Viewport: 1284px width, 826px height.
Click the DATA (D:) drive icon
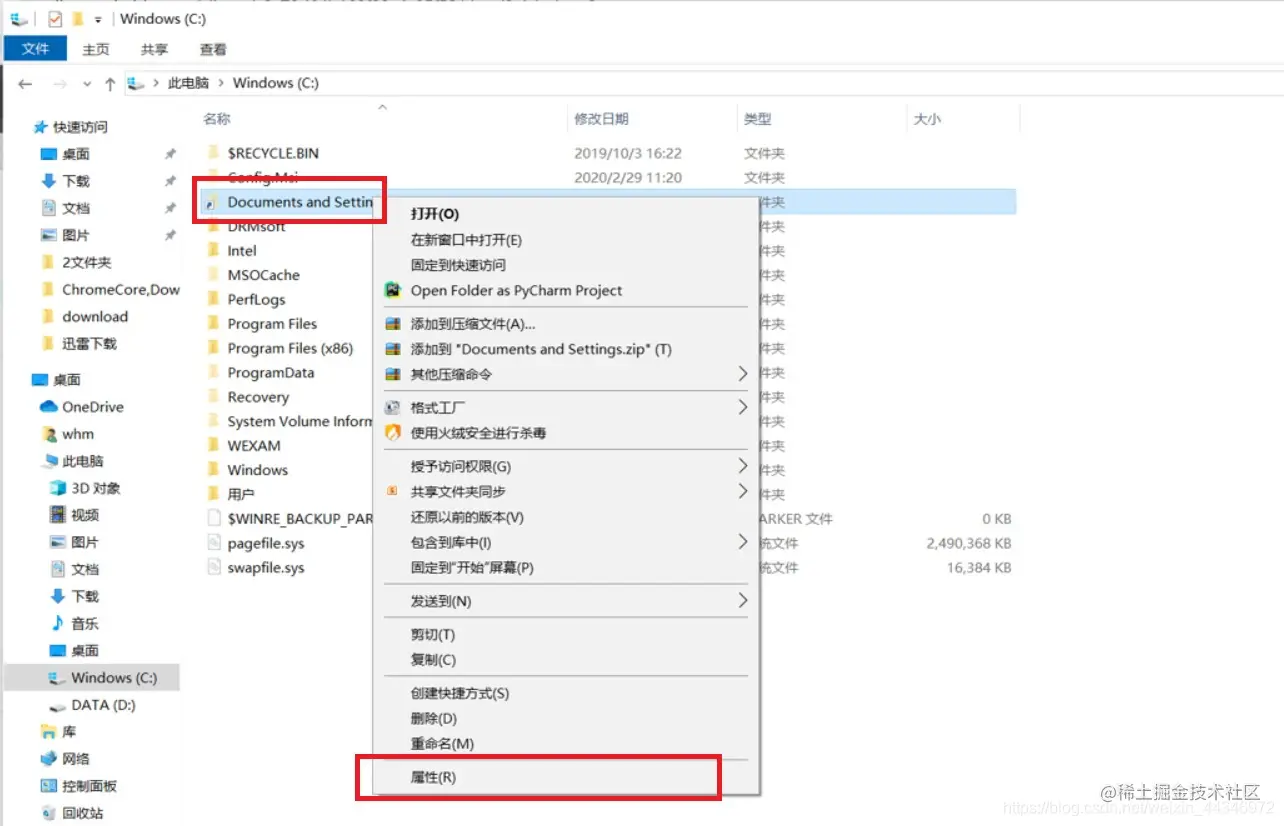(58, 705)
